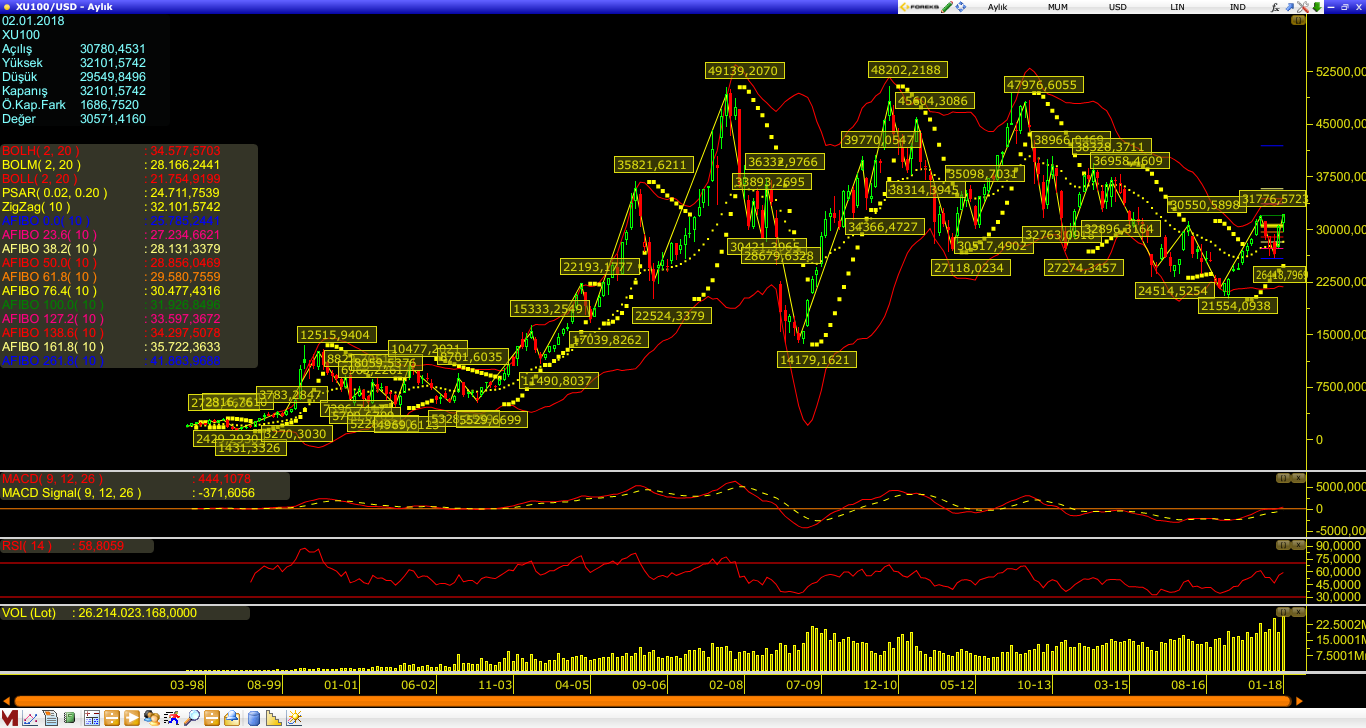Open the bell alarm icon in bottom toolbar
This screenshot has width=1366, height=728.
(x=231, y=718)
